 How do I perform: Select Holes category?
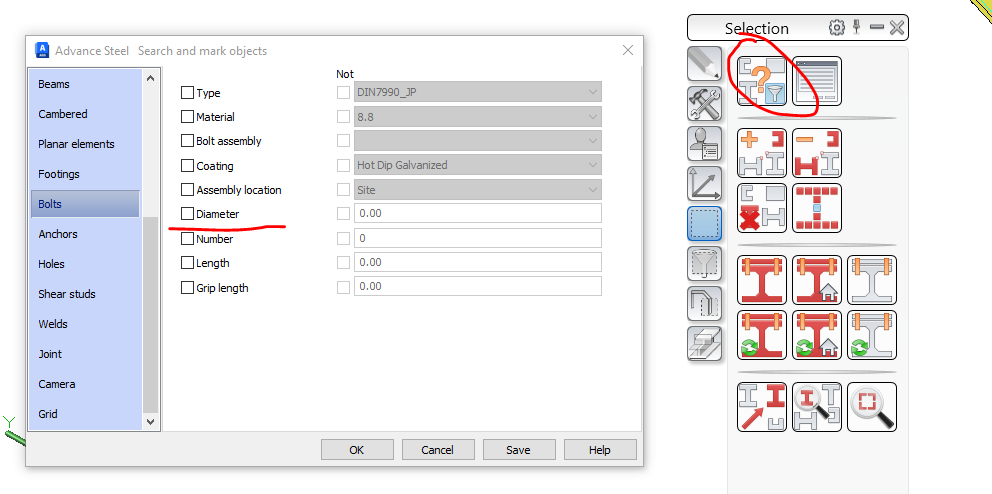(85, 264)
